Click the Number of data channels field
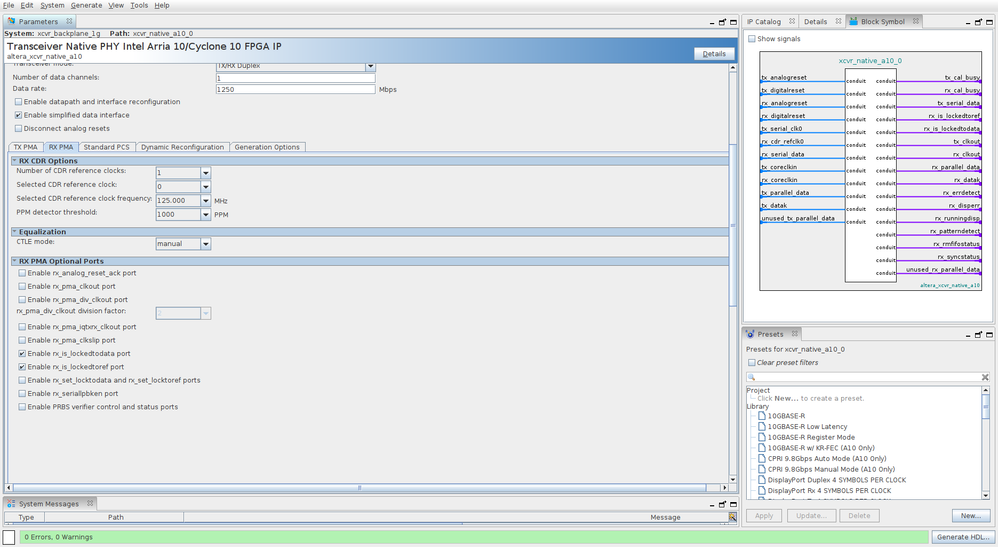Image resolution: width=998 pixels, height=547 pixels. click(295, 78)
